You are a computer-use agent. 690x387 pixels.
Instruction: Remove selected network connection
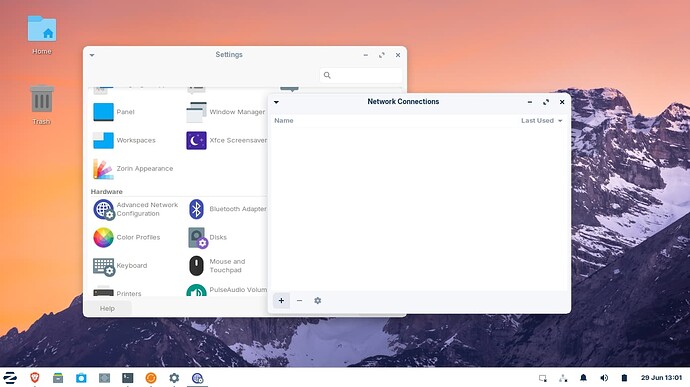[299, 301]
